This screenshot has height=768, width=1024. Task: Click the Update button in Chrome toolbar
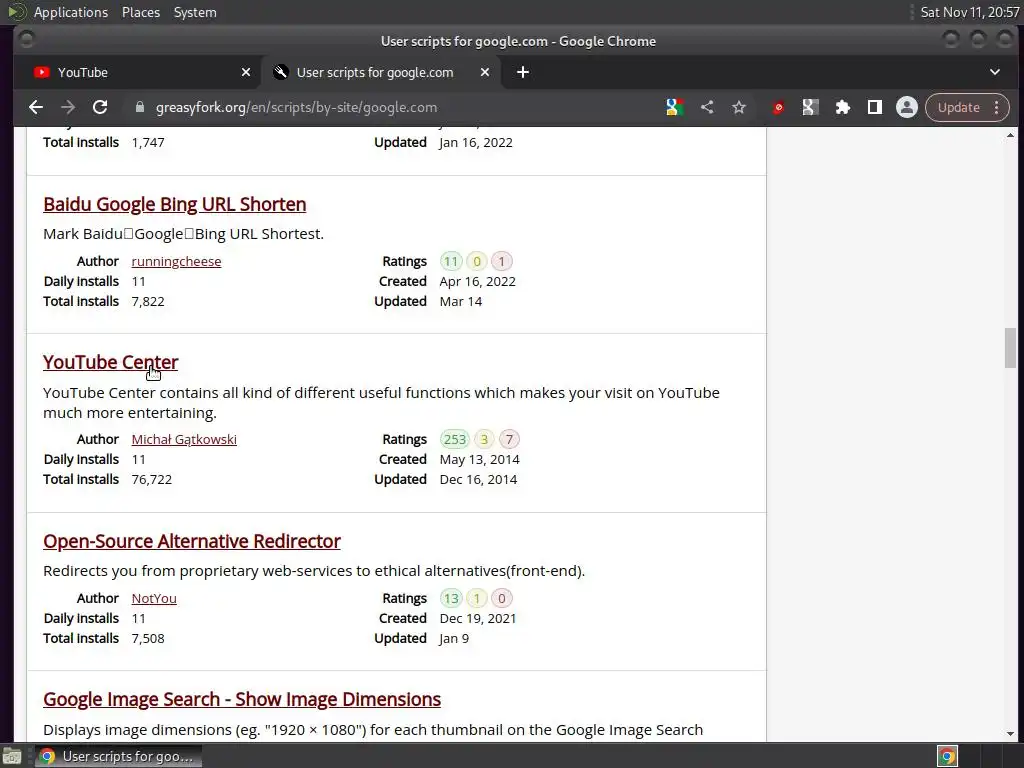[x=959, y=107]
